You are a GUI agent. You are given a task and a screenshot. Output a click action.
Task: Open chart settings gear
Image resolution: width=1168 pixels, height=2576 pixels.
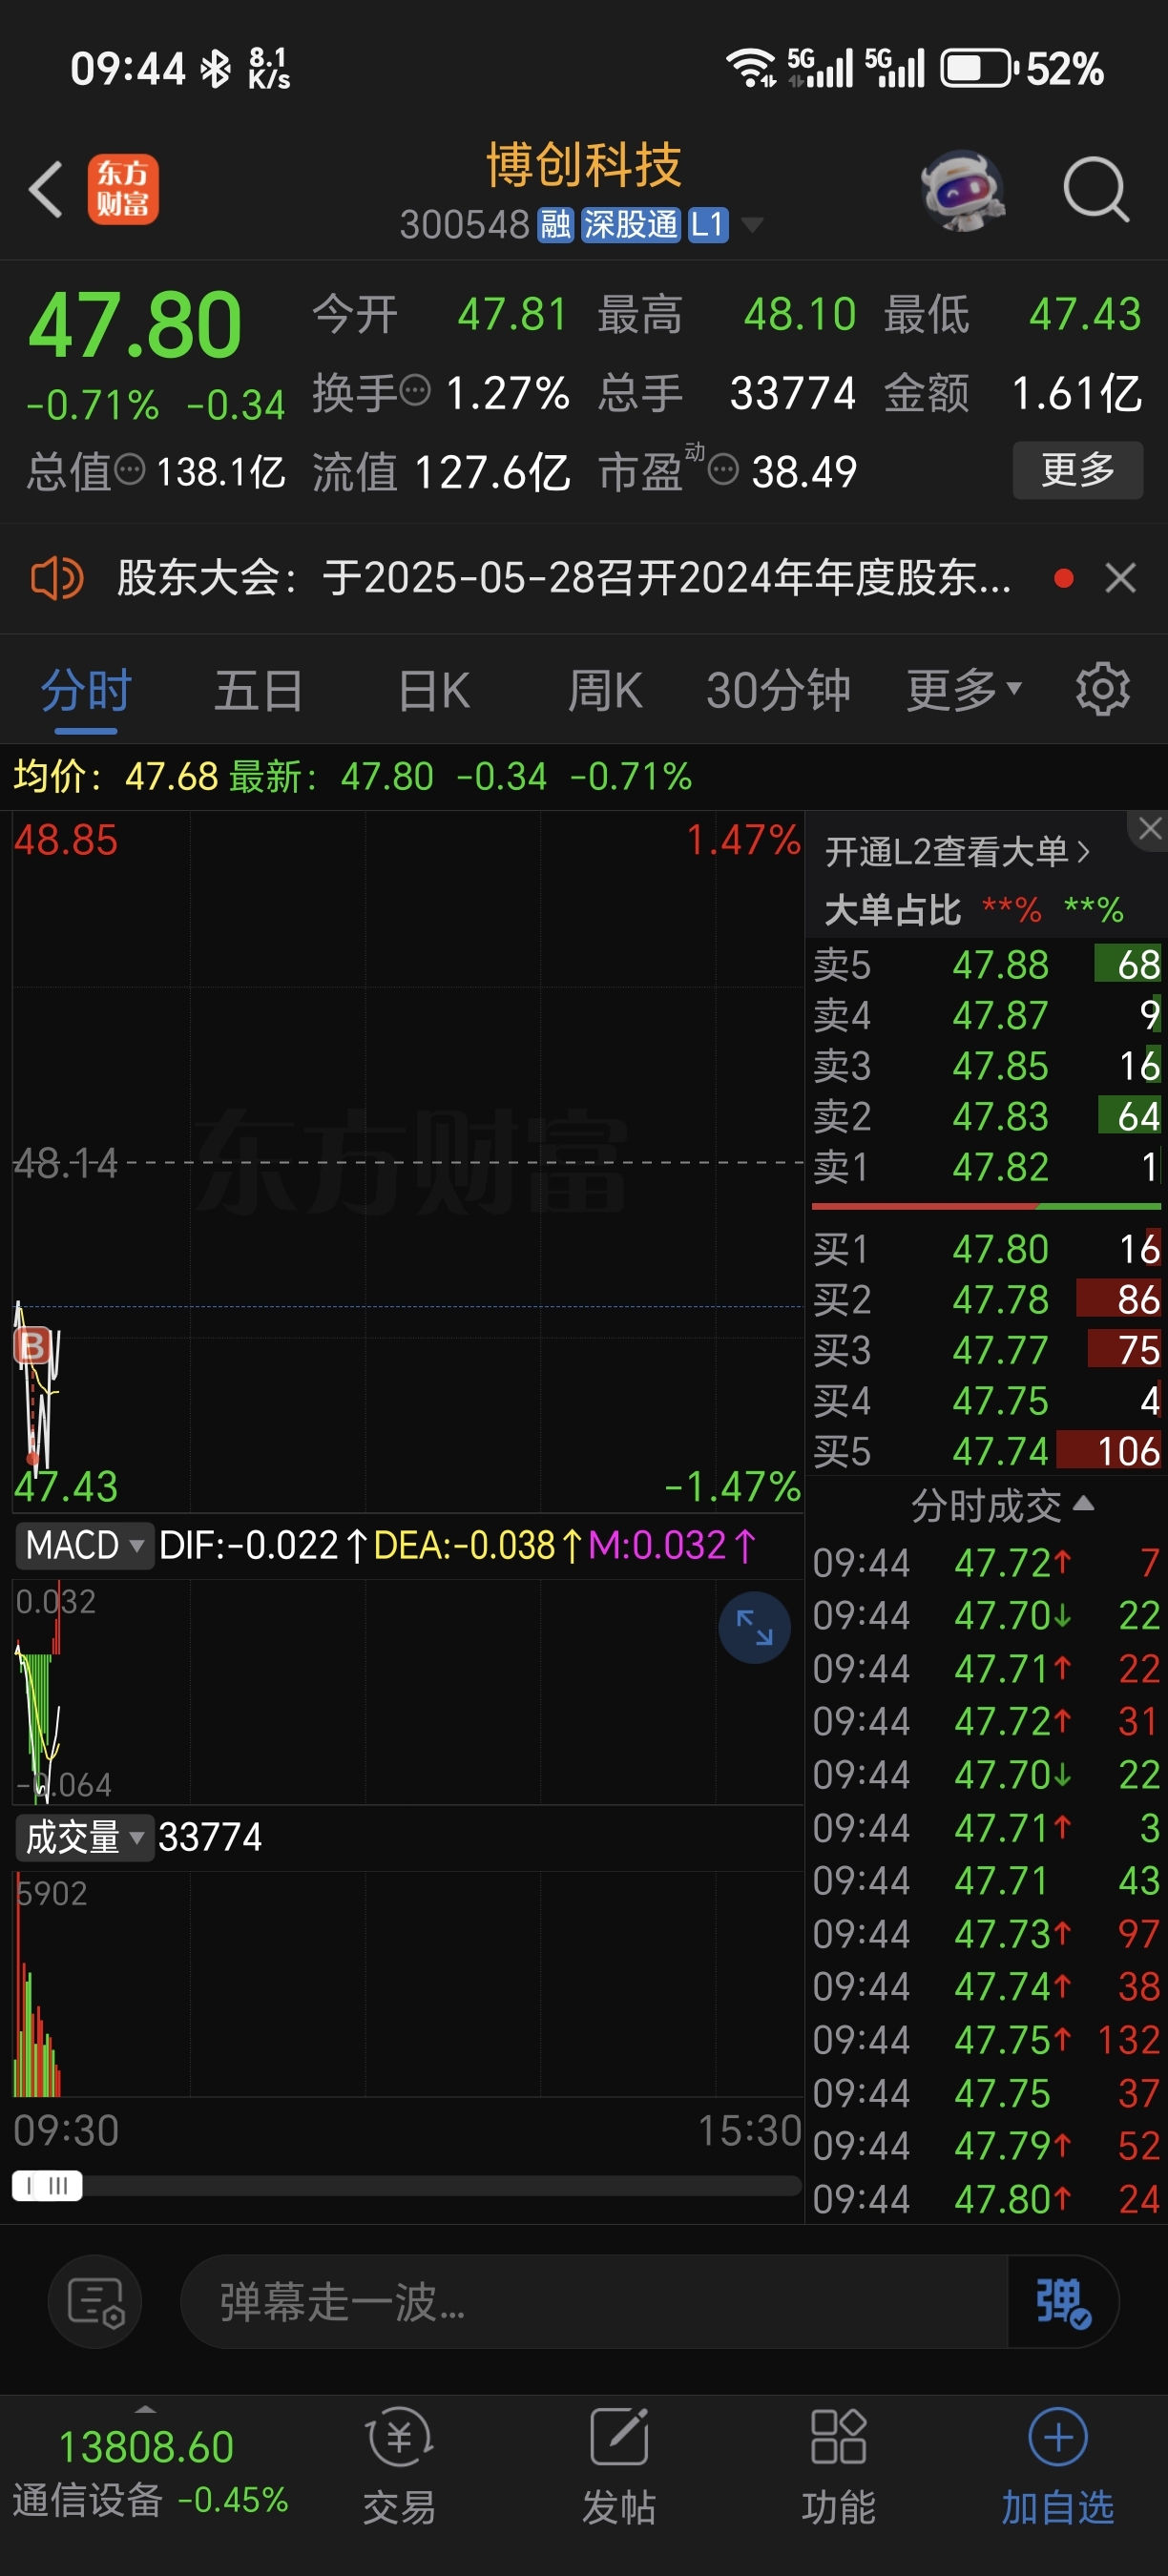point(1103,689)
